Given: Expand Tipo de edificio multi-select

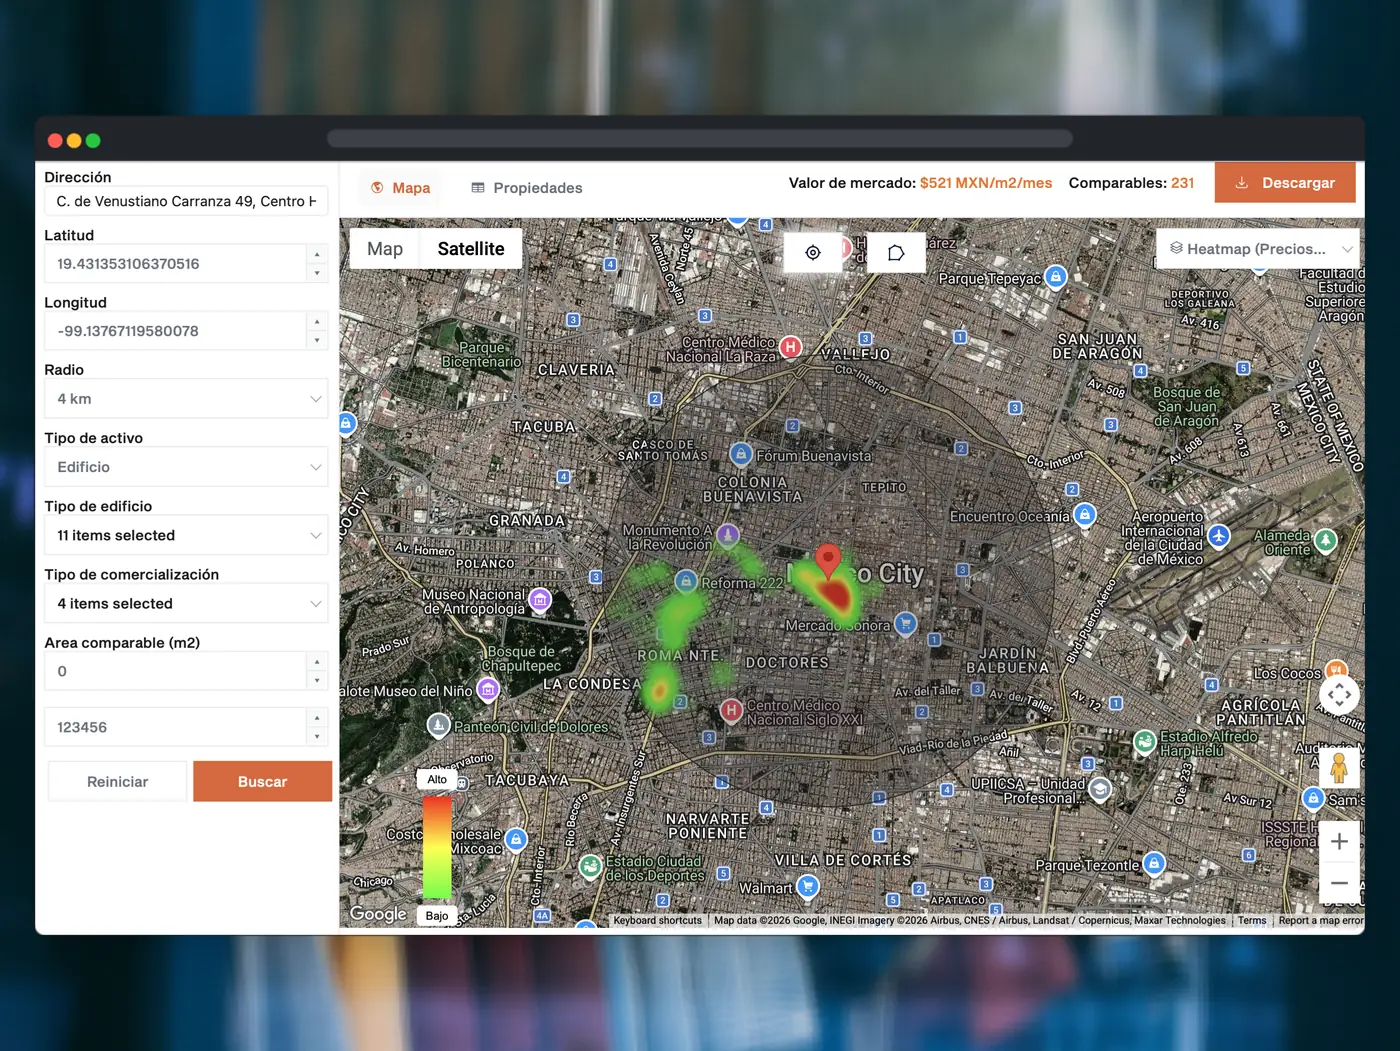Looking at the screenshot, I should coord(186,535).
